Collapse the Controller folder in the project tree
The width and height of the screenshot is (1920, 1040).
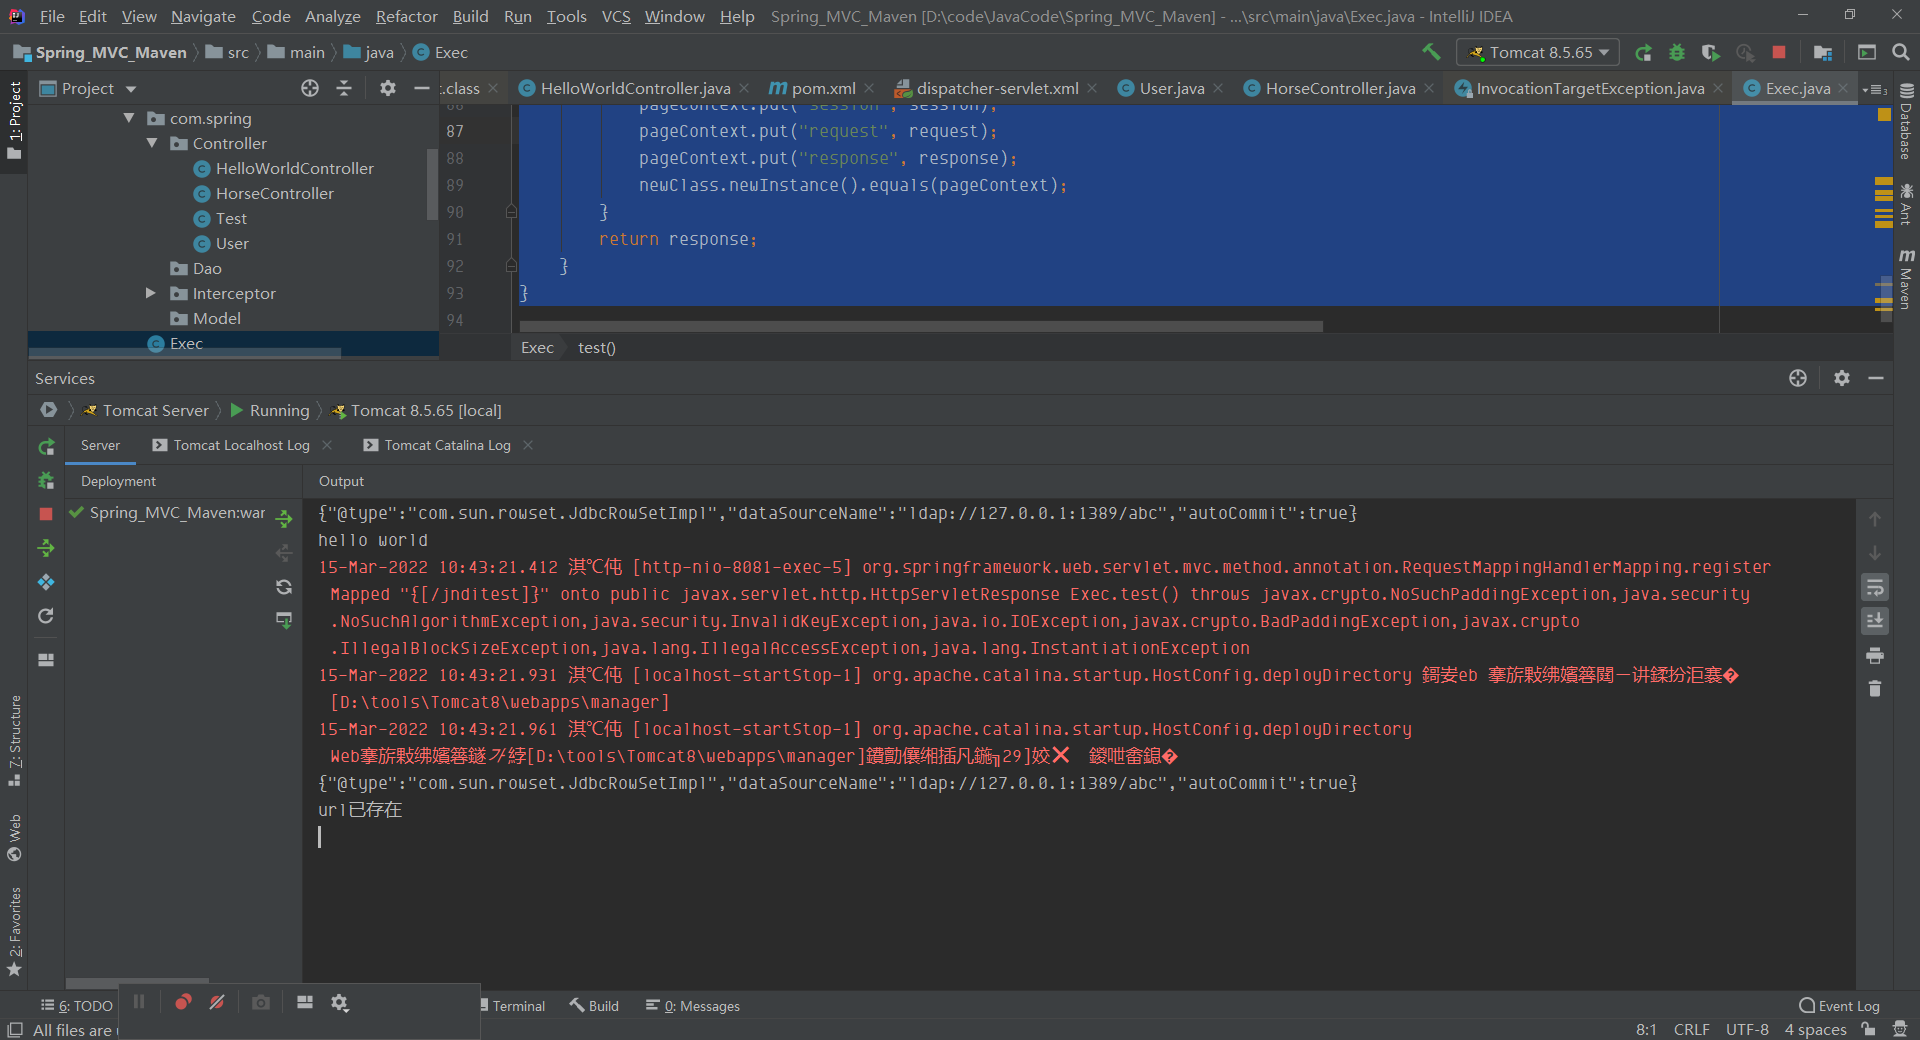(152, 143)
